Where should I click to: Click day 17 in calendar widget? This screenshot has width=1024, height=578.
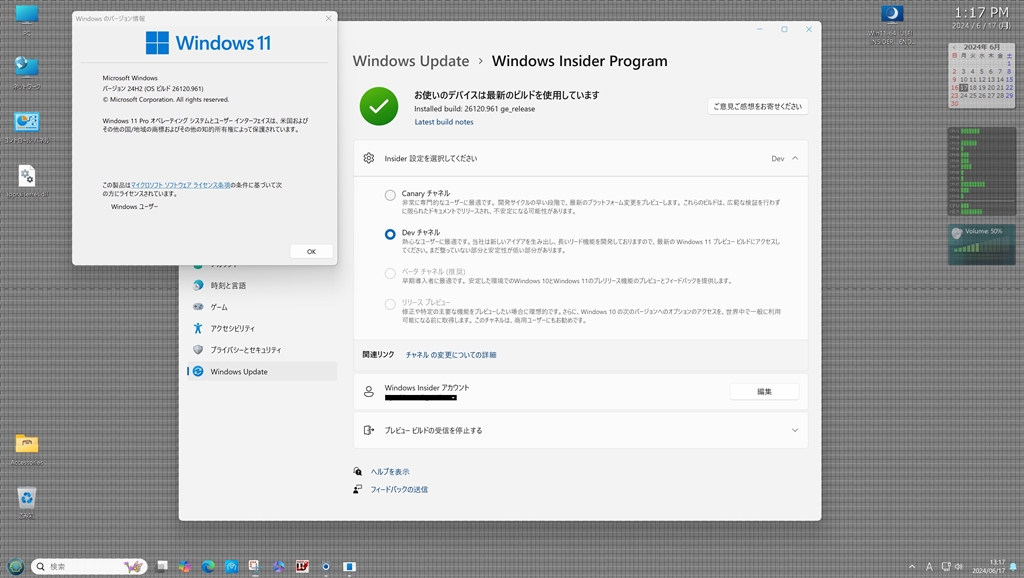click(x=963, y=88)
